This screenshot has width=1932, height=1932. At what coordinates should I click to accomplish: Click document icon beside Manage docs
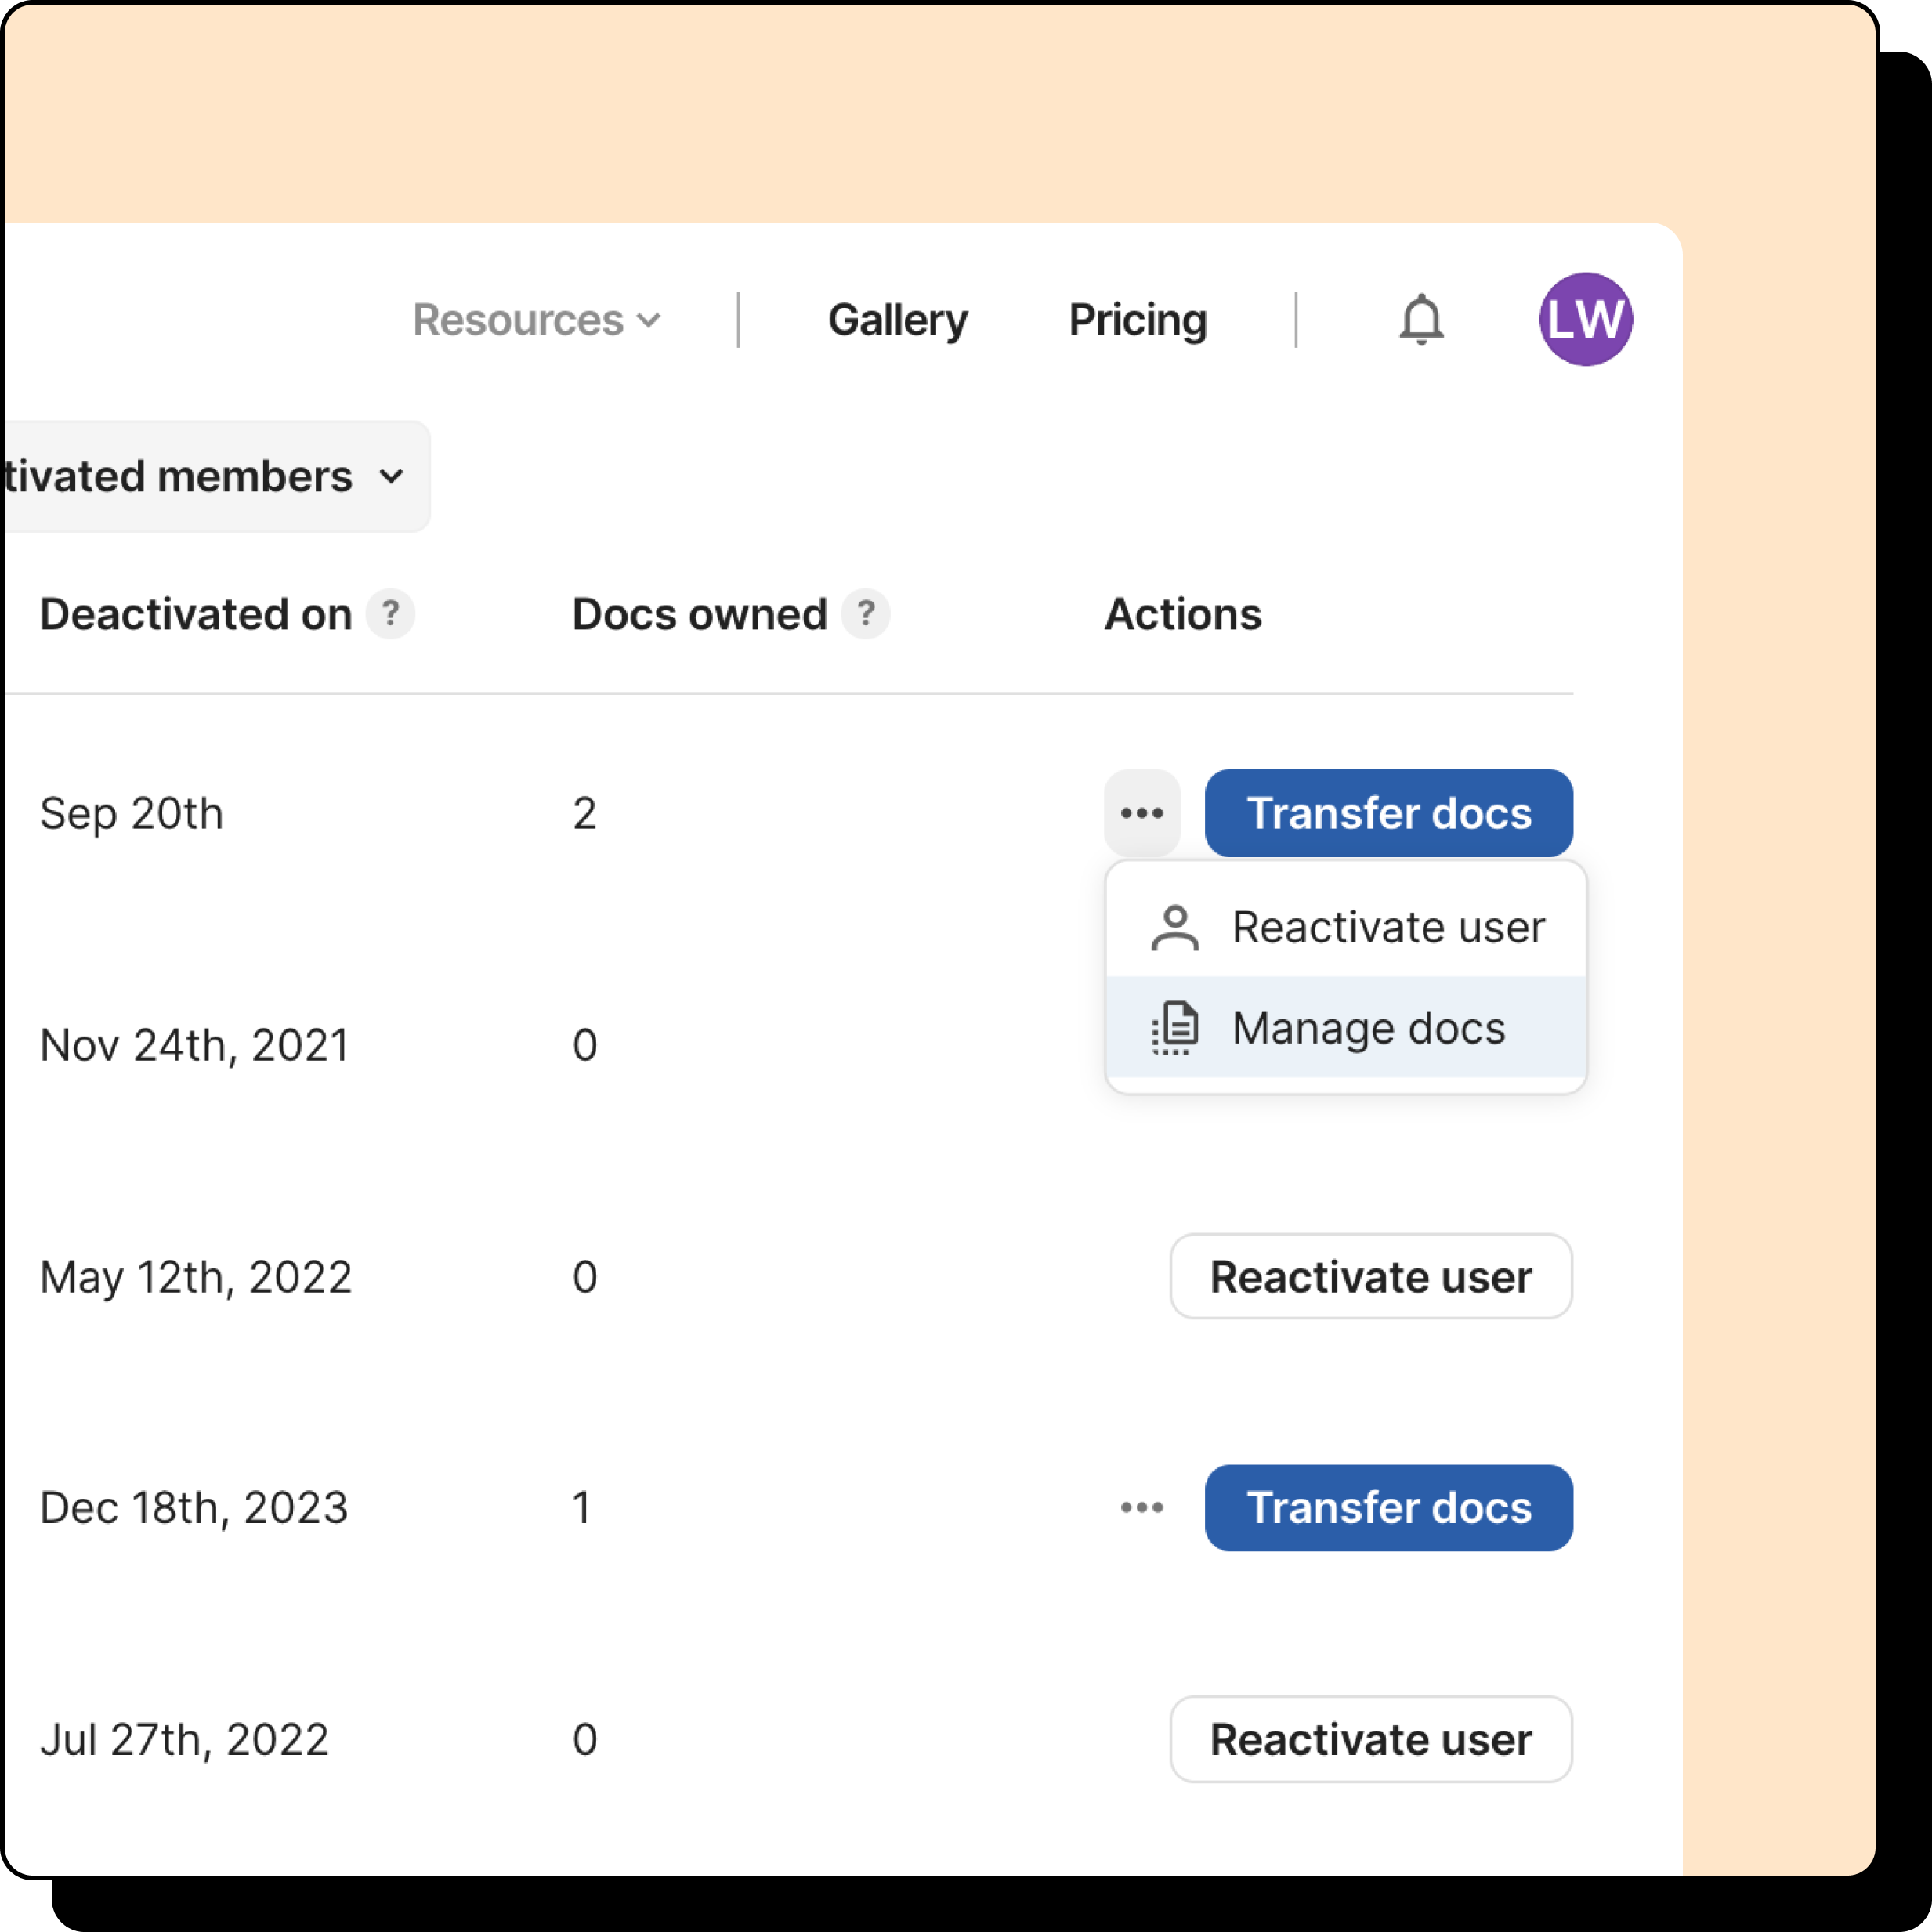(x=1175, y=1028)
